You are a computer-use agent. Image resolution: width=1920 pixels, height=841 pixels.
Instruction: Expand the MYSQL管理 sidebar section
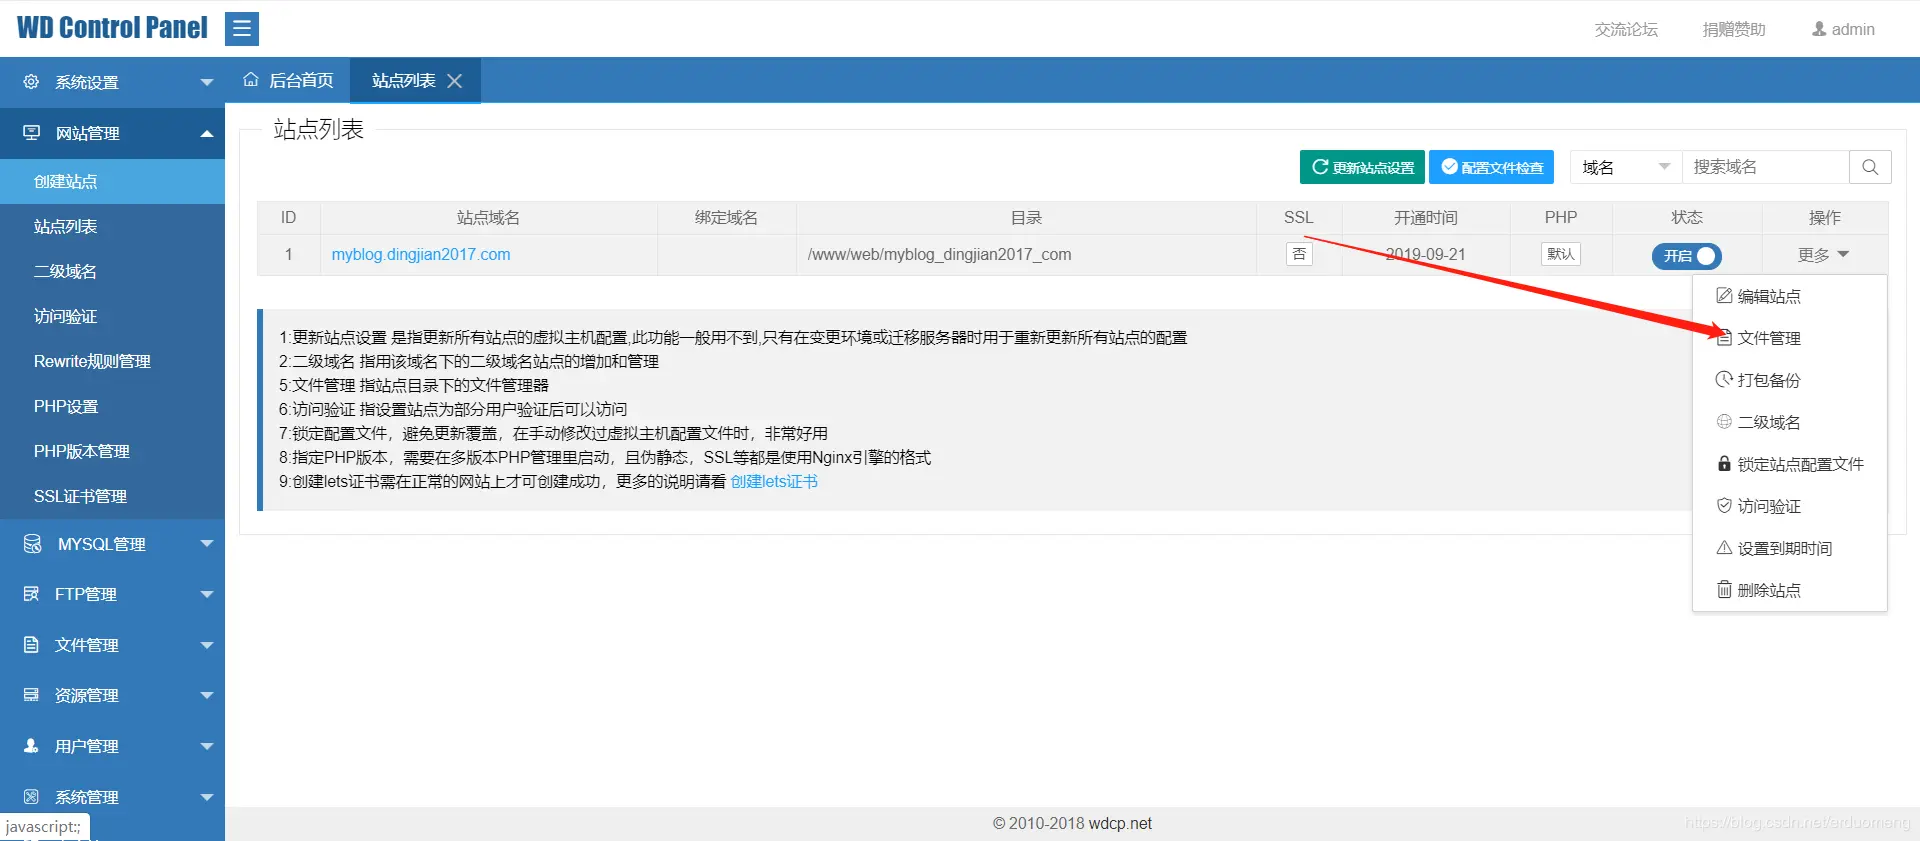tap(207, 544)
